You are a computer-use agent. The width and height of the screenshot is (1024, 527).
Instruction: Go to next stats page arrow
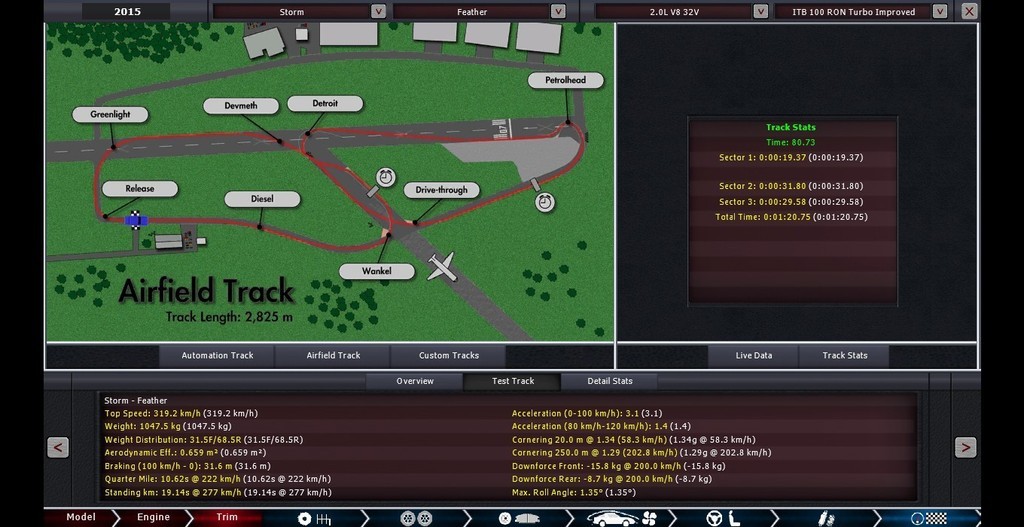[965, 447]
